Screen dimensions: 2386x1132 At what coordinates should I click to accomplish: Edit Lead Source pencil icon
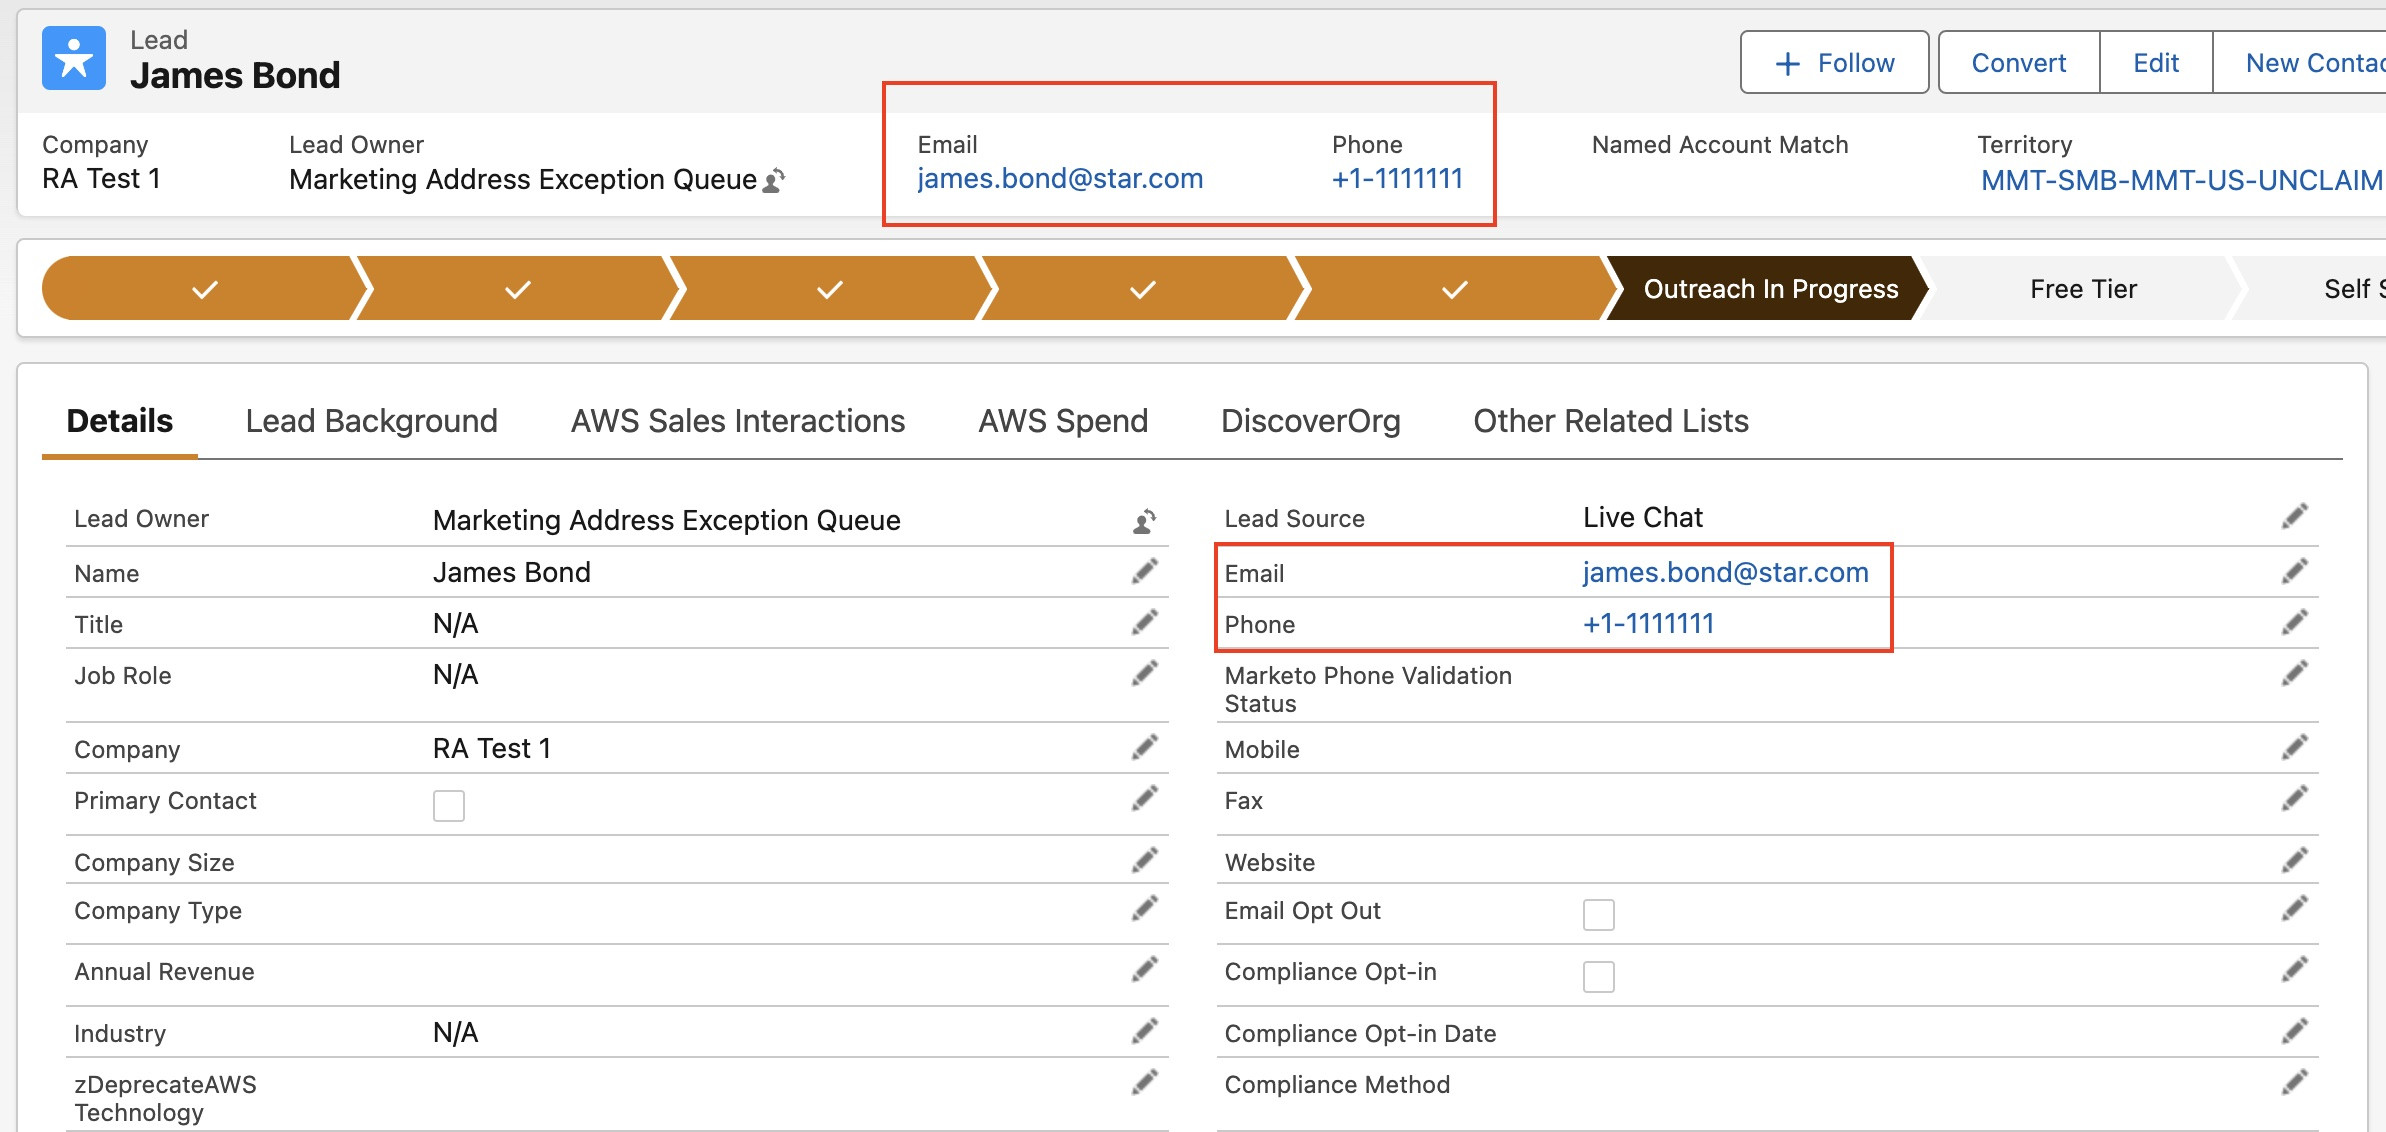coord(2295,516)
